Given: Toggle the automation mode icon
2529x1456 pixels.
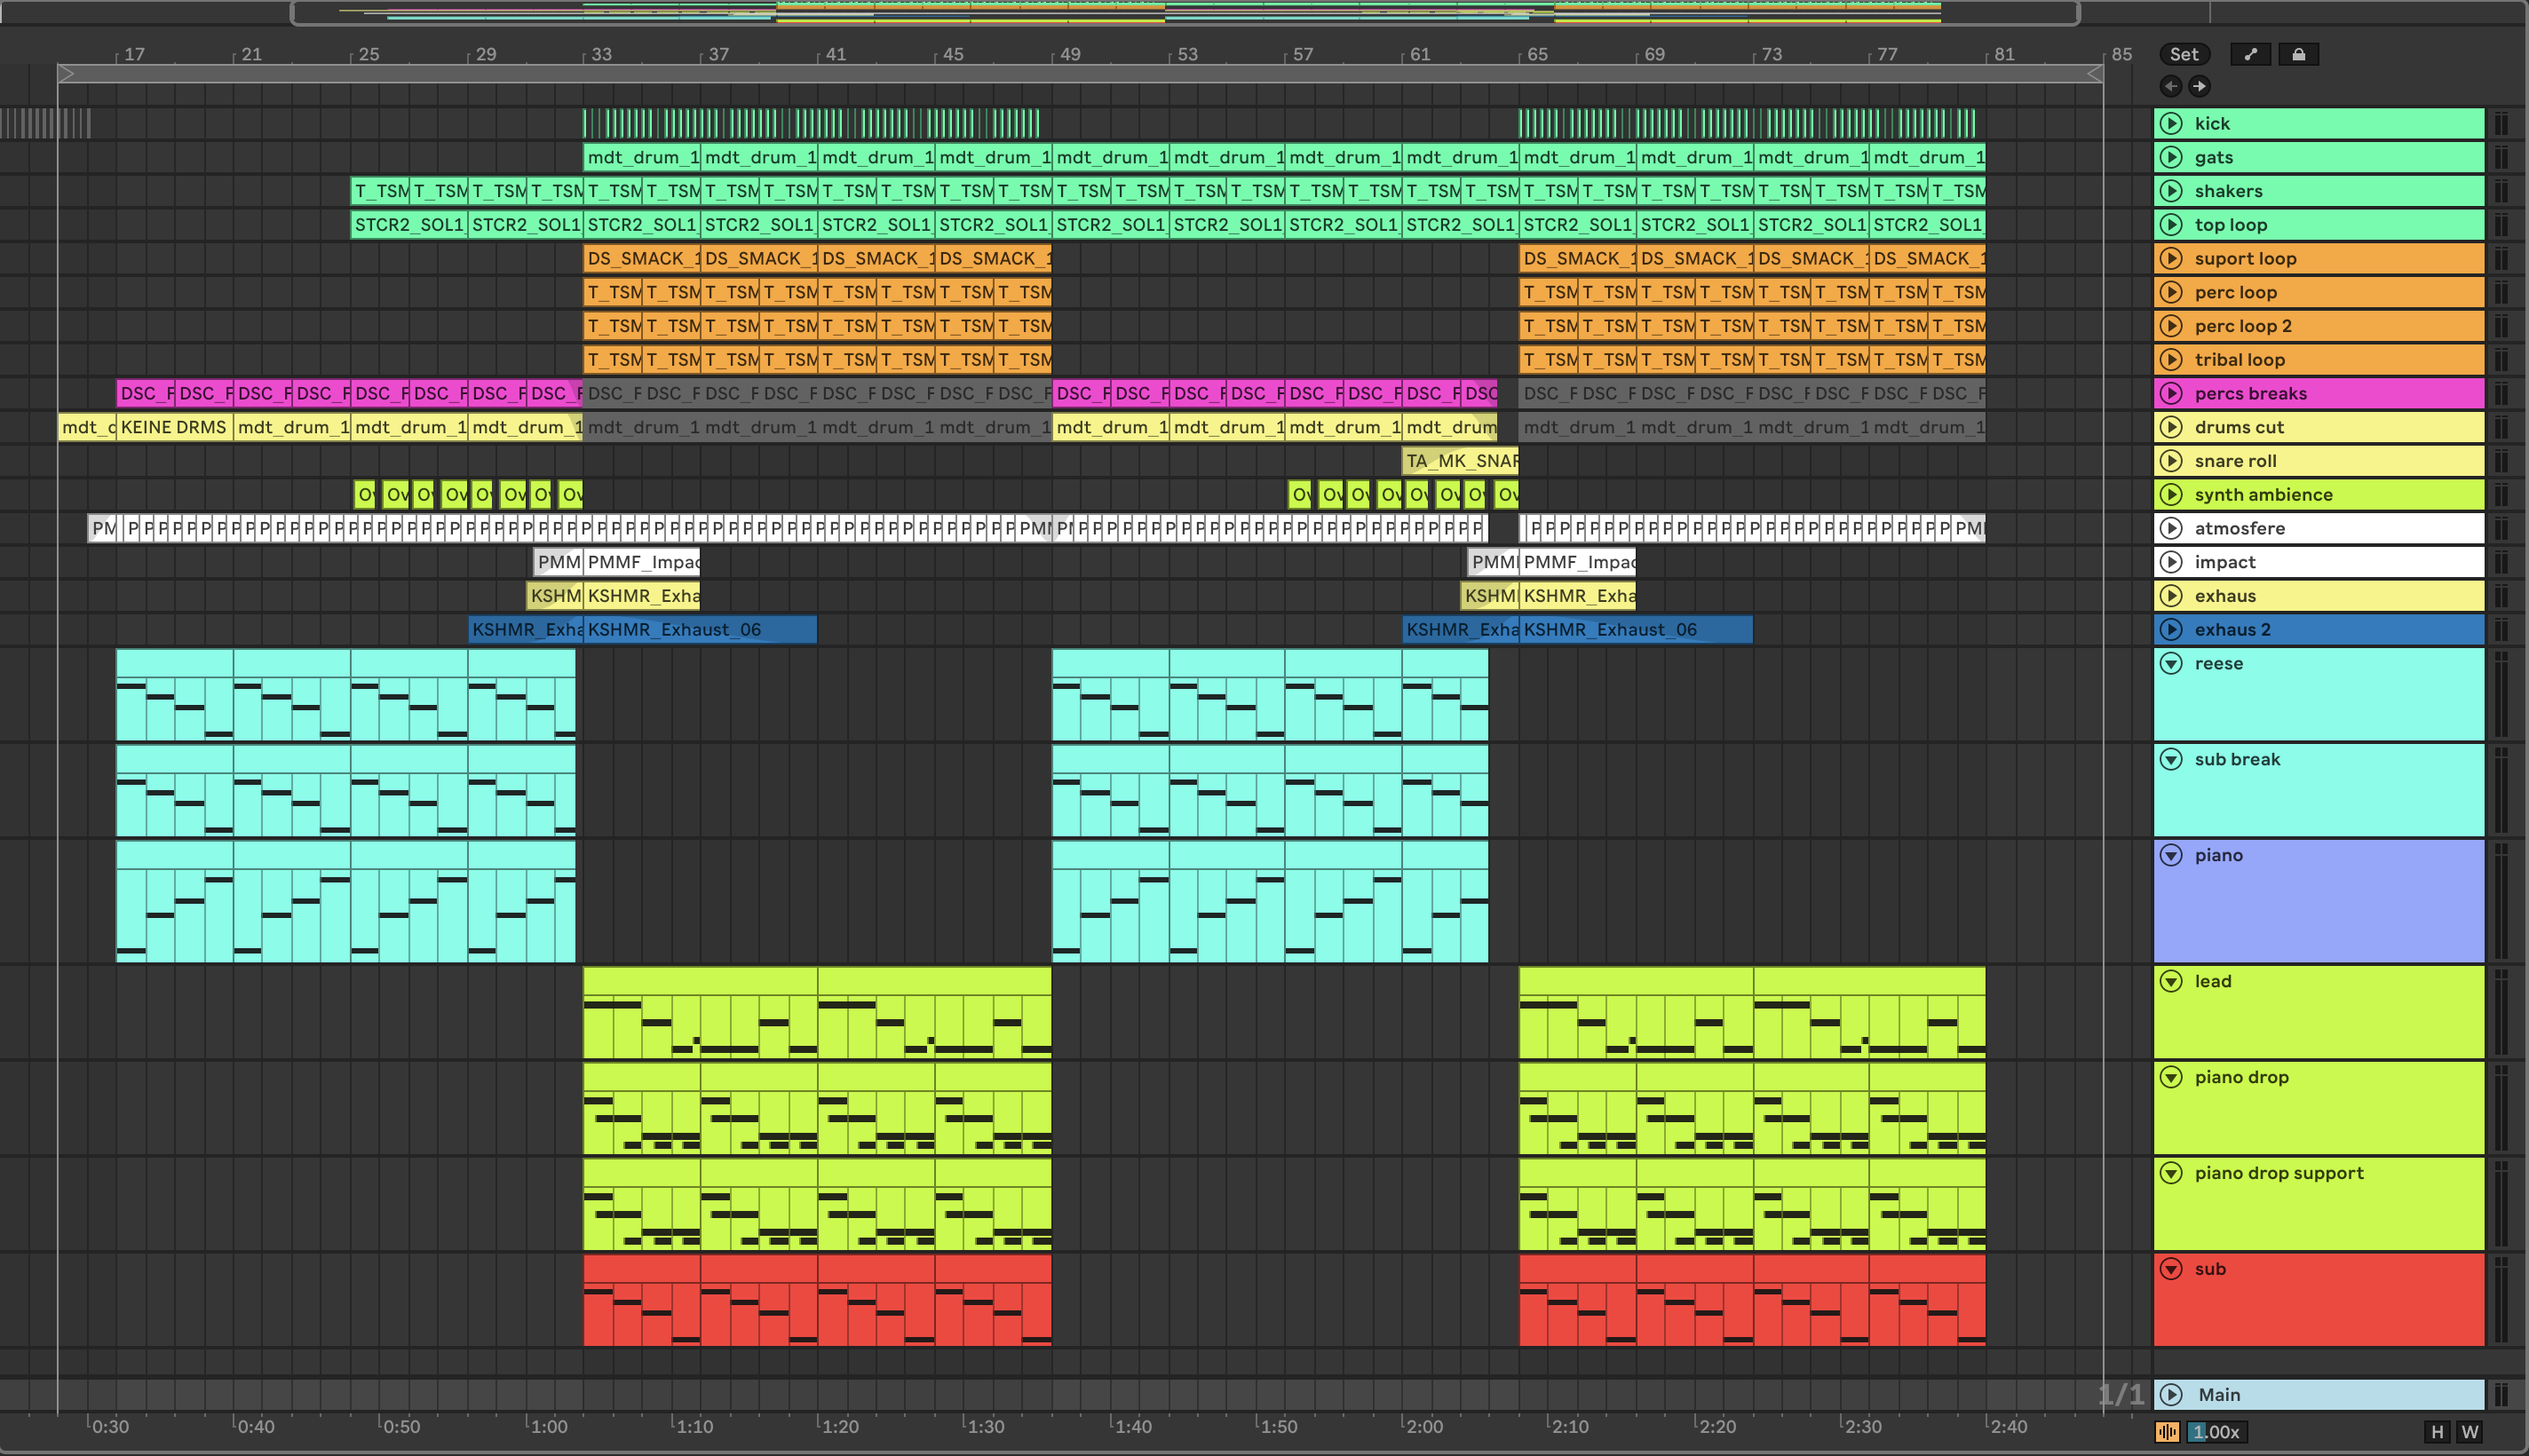Looking at the screenshot, I should [2250, 55].
